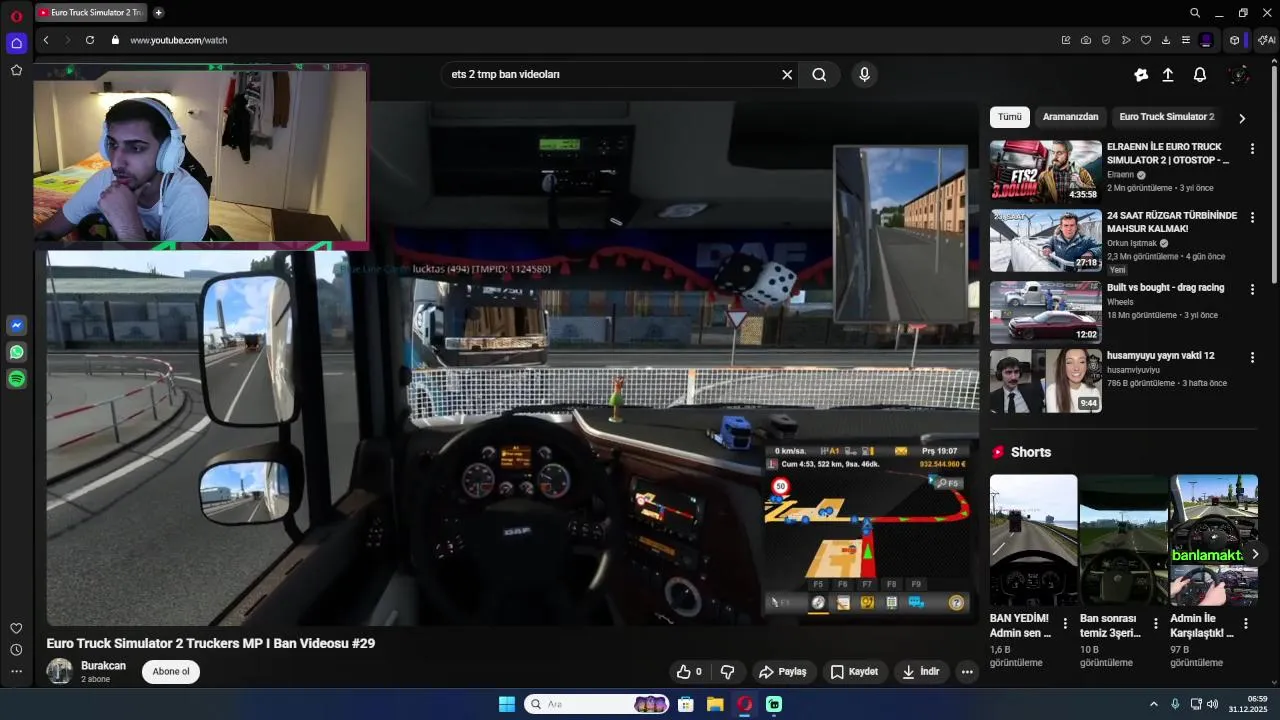Open the 24 Saat Rüzgar Türbini thumbnail
Image resolution: width=1280 pixels, height=720 pixels.
coord(1046,240)
